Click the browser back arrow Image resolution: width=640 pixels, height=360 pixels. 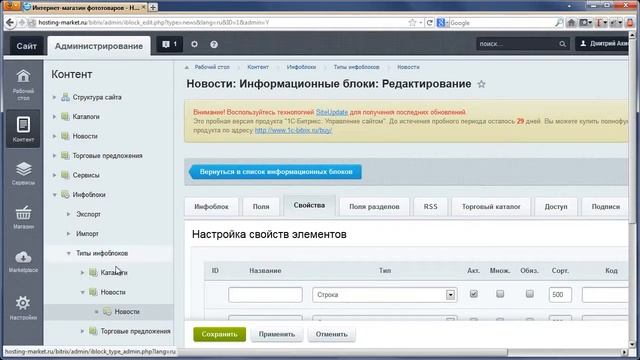10,23
